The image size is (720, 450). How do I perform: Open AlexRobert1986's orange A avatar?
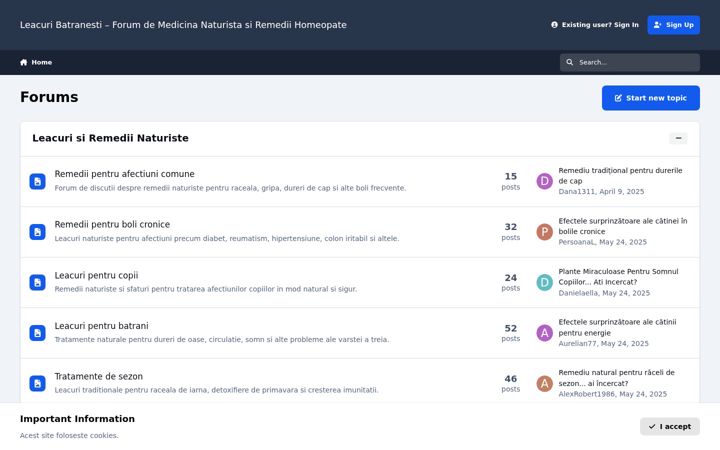pyautogui.click(x=545, y=383)
